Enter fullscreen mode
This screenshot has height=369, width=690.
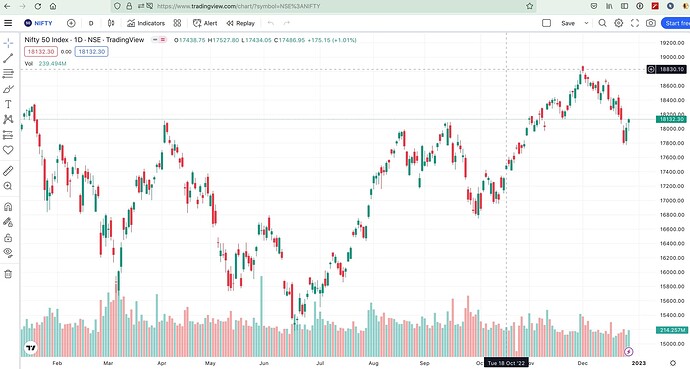click(x=635, y=23)
